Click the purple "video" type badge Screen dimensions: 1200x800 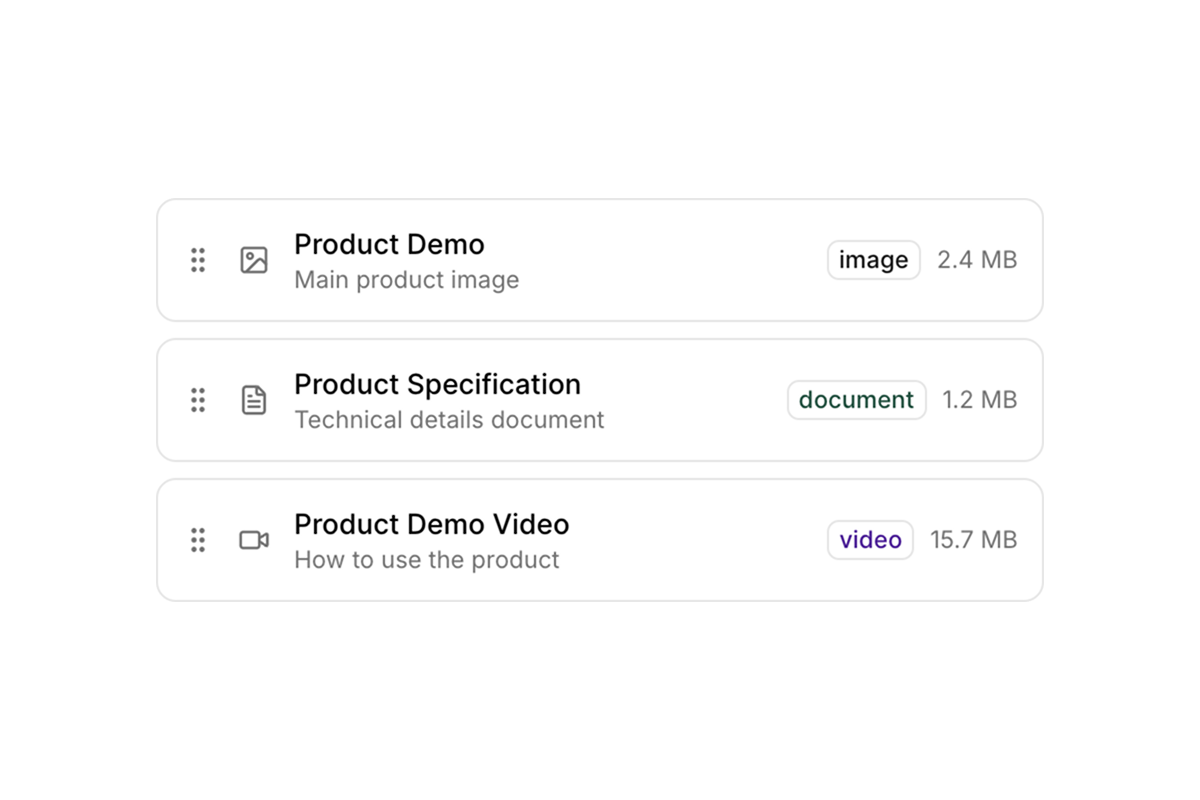coord(870,540)
